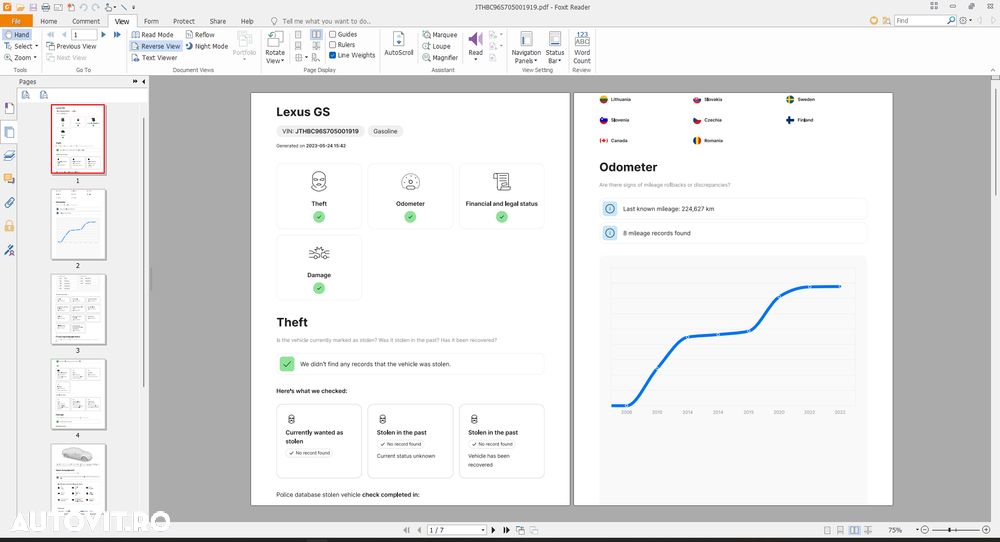The image size is (1000, 542).
Task: Toggle Night Mode
Action: coord(207,46)
